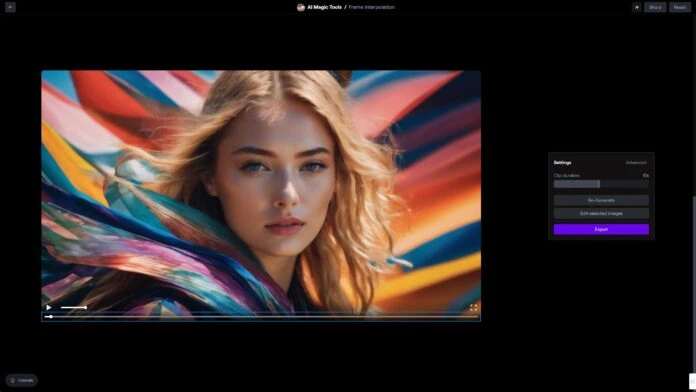The height and width of the screenshot is (392, 696).
Task: Click the small icon left of Share
Action: pyautogui.click(x=637, y=7)
